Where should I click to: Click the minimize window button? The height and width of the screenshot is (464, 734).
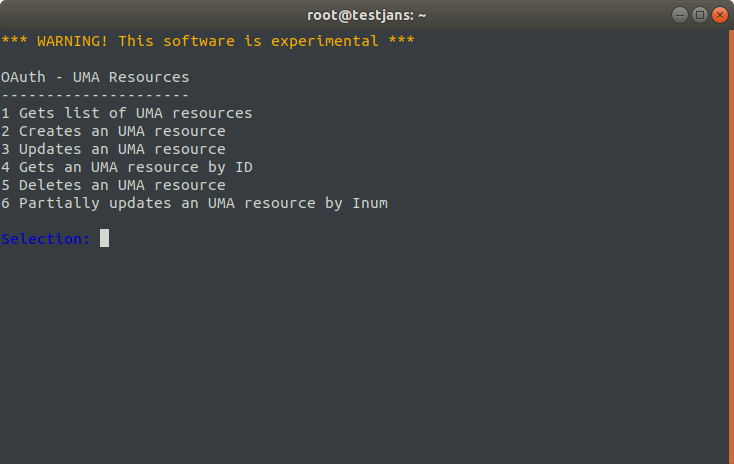click(x=679, y=15)
